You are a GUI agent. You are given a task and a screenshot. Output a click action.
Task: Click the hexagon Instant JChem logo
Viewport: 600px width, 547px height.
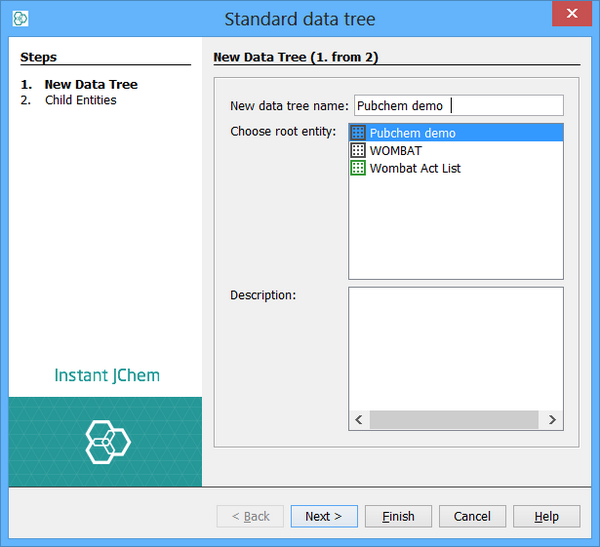[x=105, y=441]
